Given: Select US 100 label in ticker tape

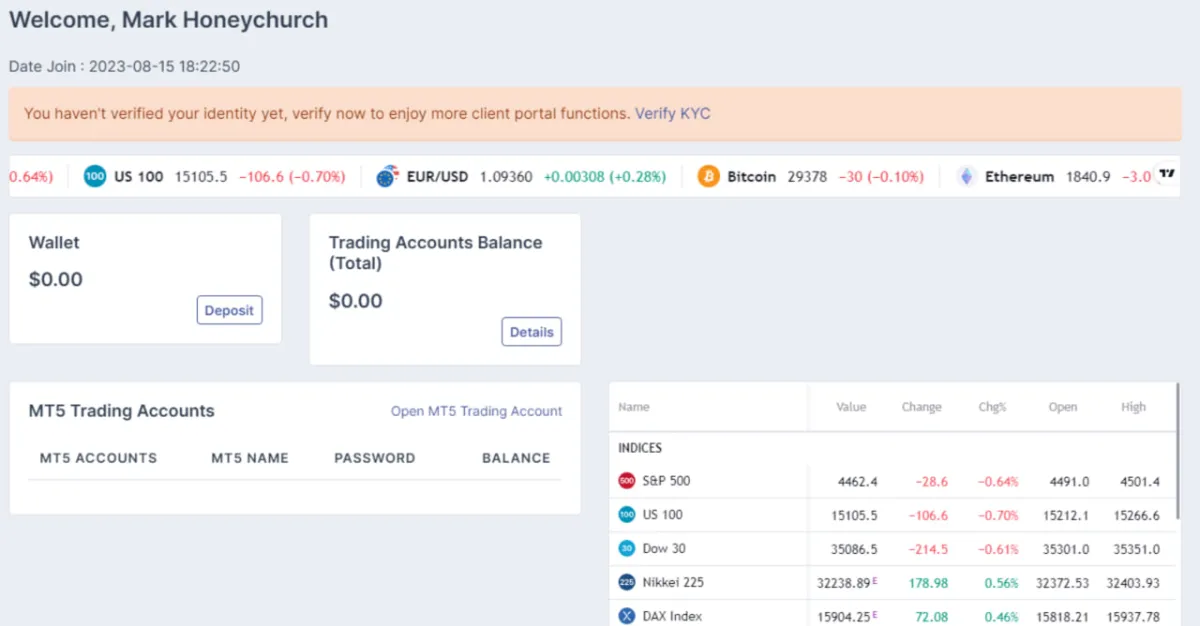Looking at the screenshot, I should 139,177.
